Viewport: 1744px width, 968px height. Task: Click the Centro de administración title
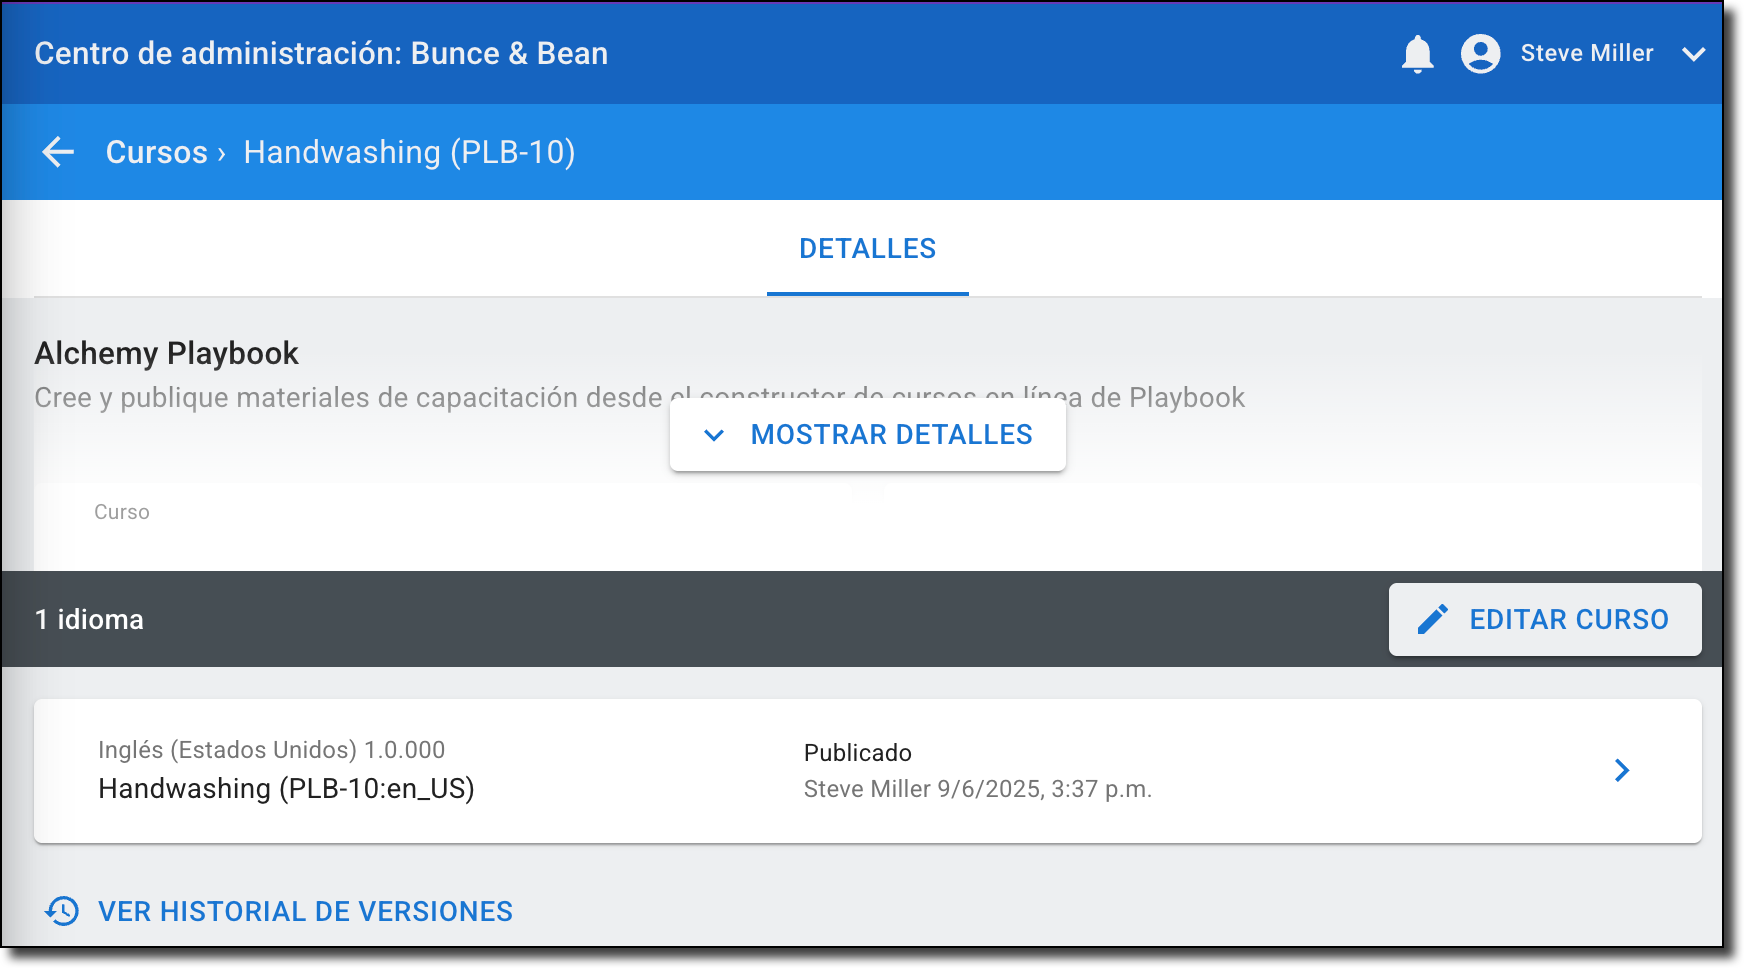tap(321, 54)
